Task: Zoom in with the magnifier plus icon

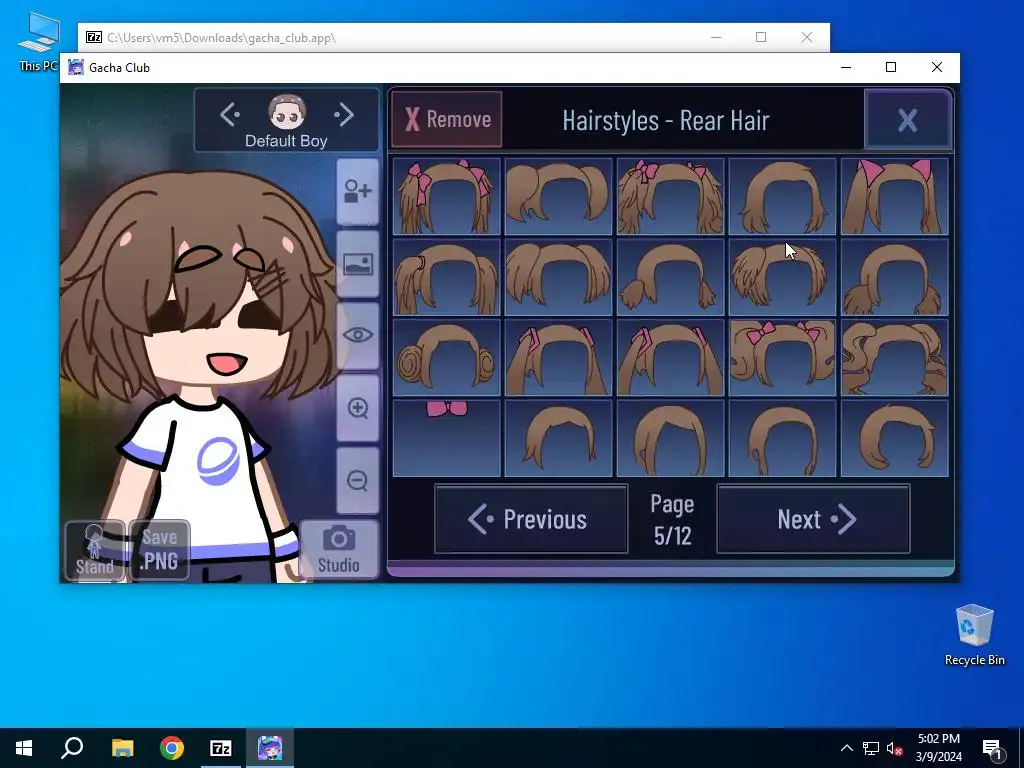Action: coord(358,408)
